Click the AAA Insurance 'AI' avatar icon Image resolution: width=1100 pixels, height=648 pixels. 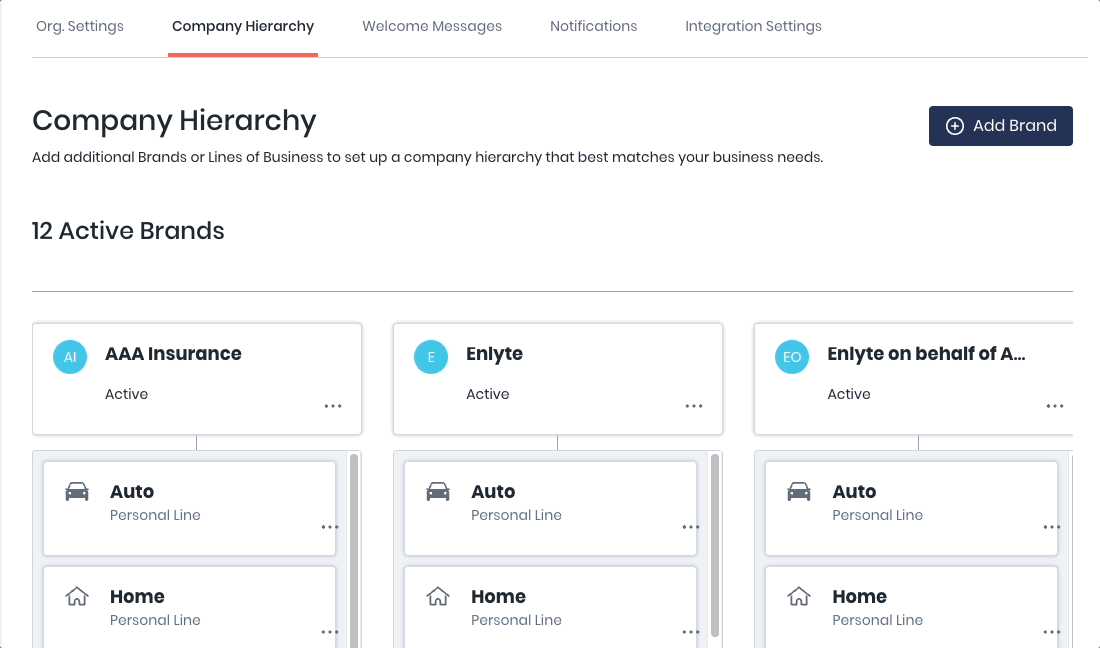pyautogui.click(x=70, y=357)
